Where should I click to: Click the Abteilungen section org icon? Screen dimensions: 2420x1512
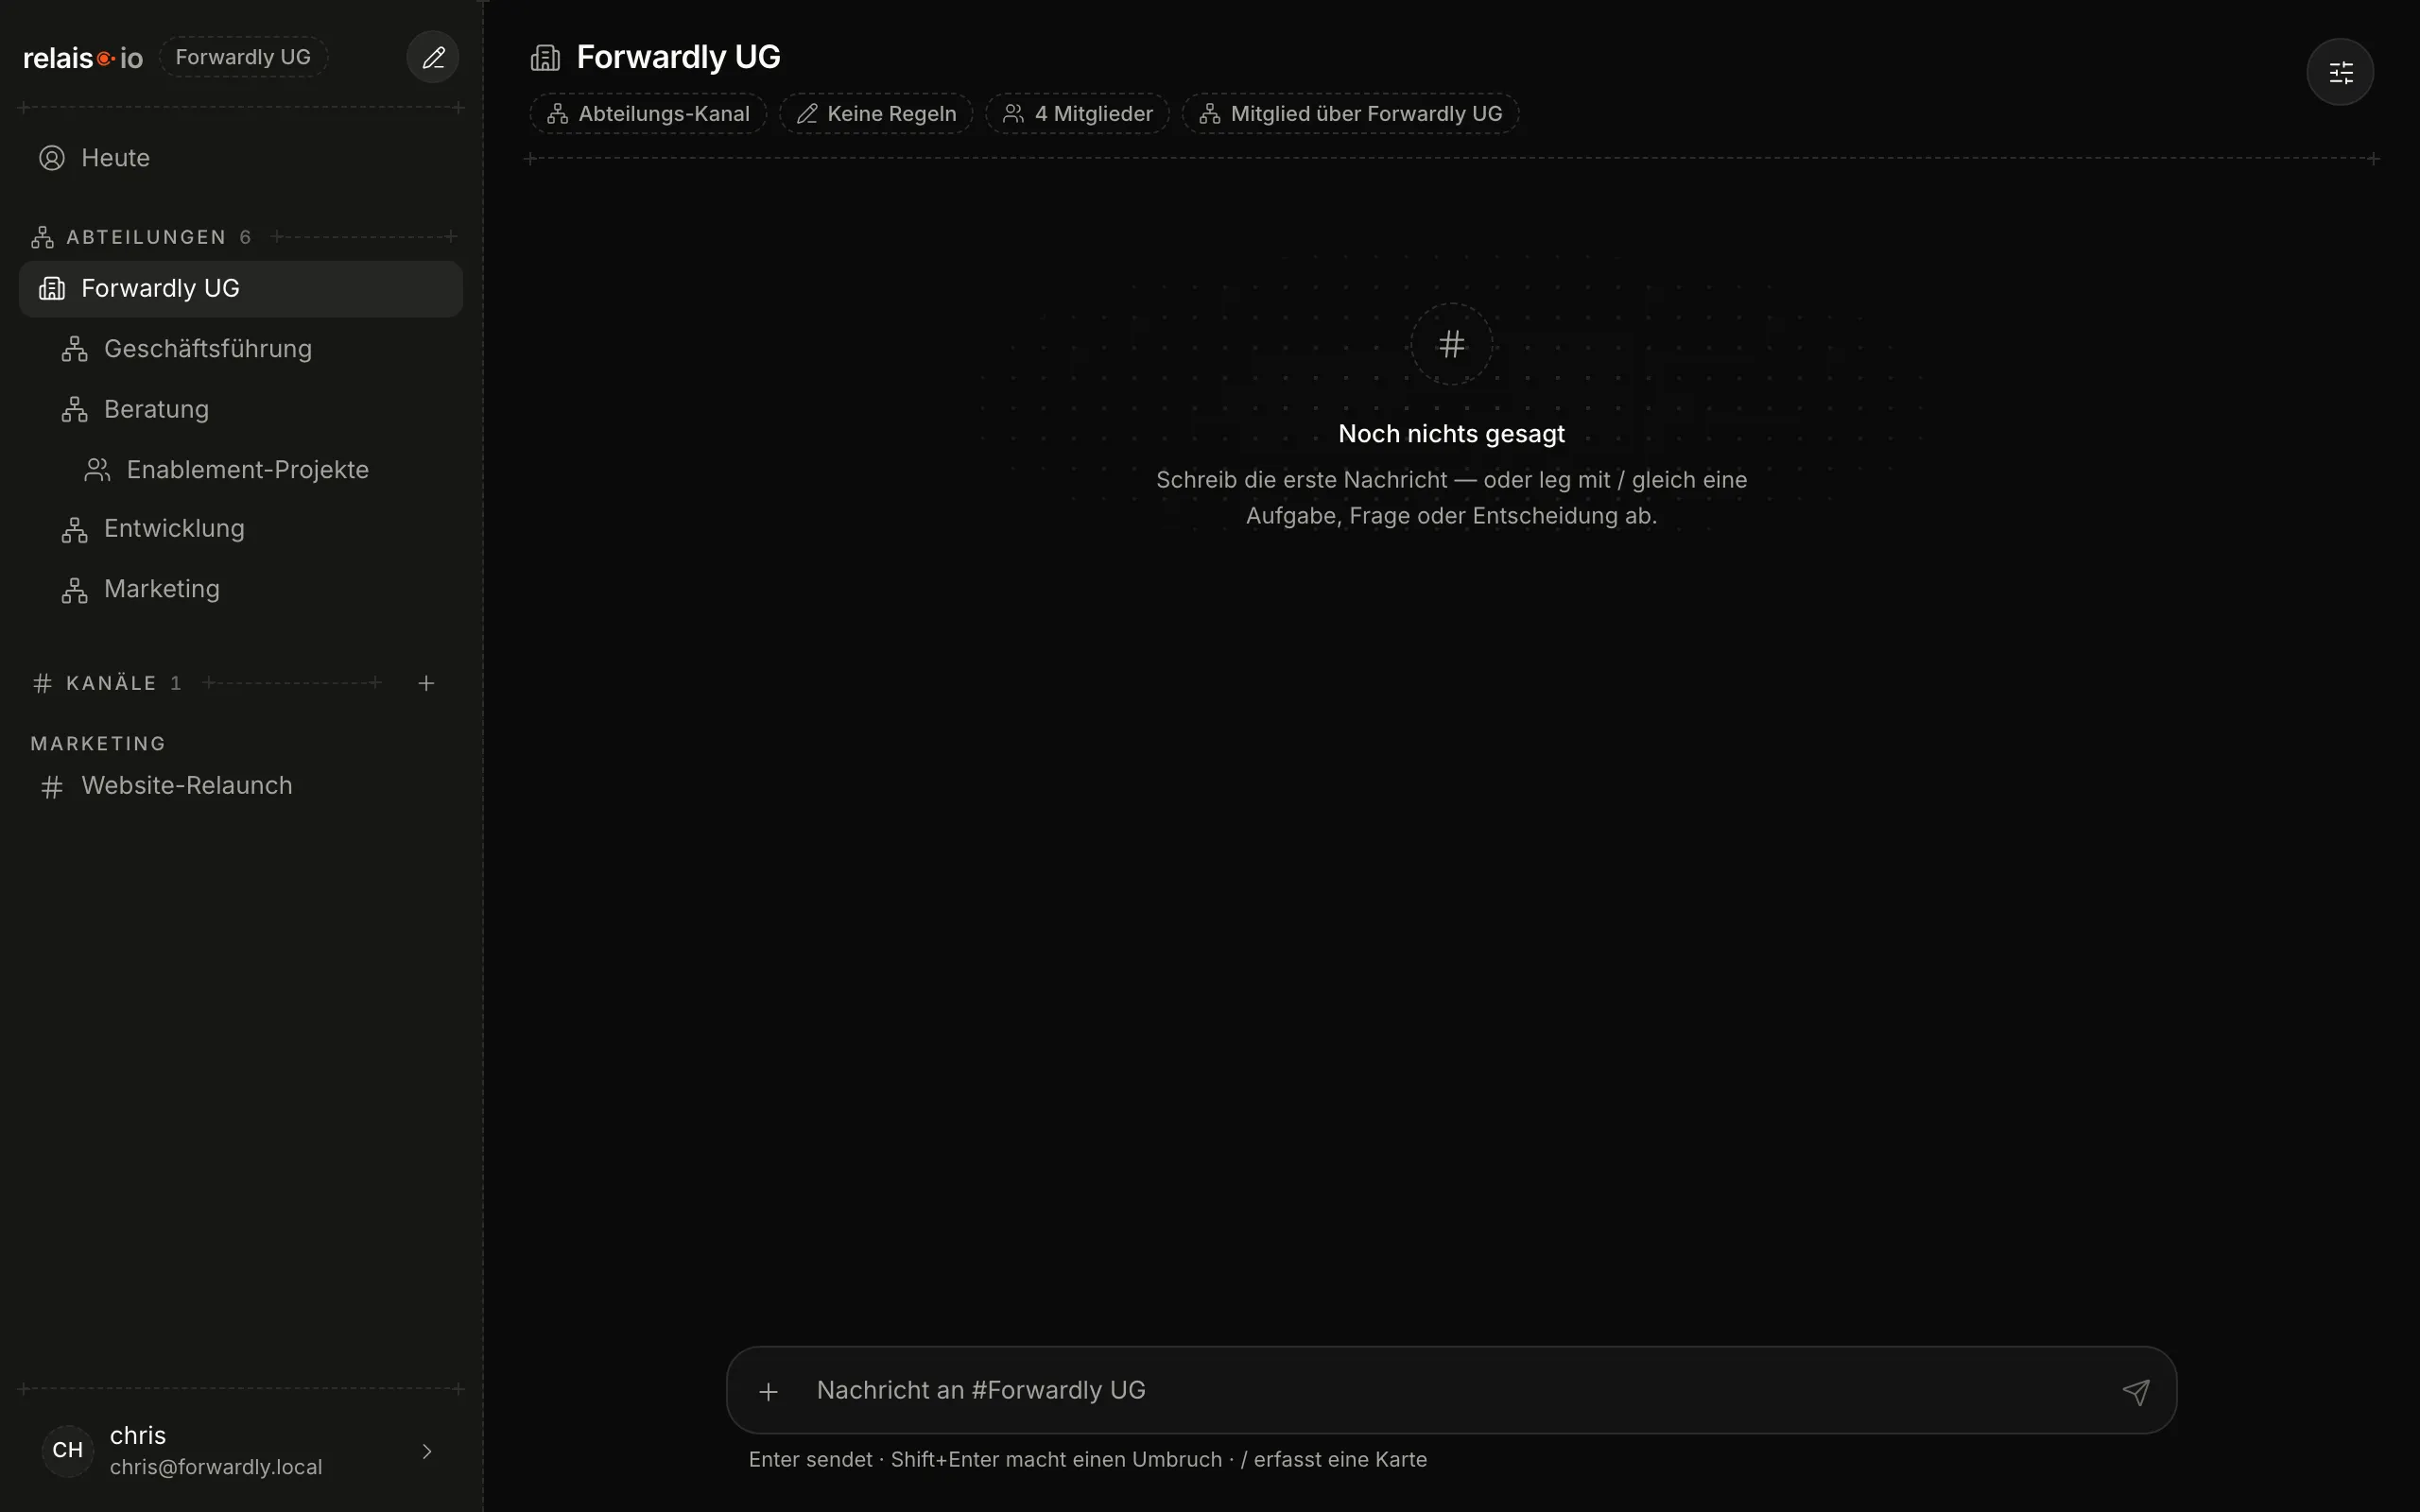coord(42,237)
